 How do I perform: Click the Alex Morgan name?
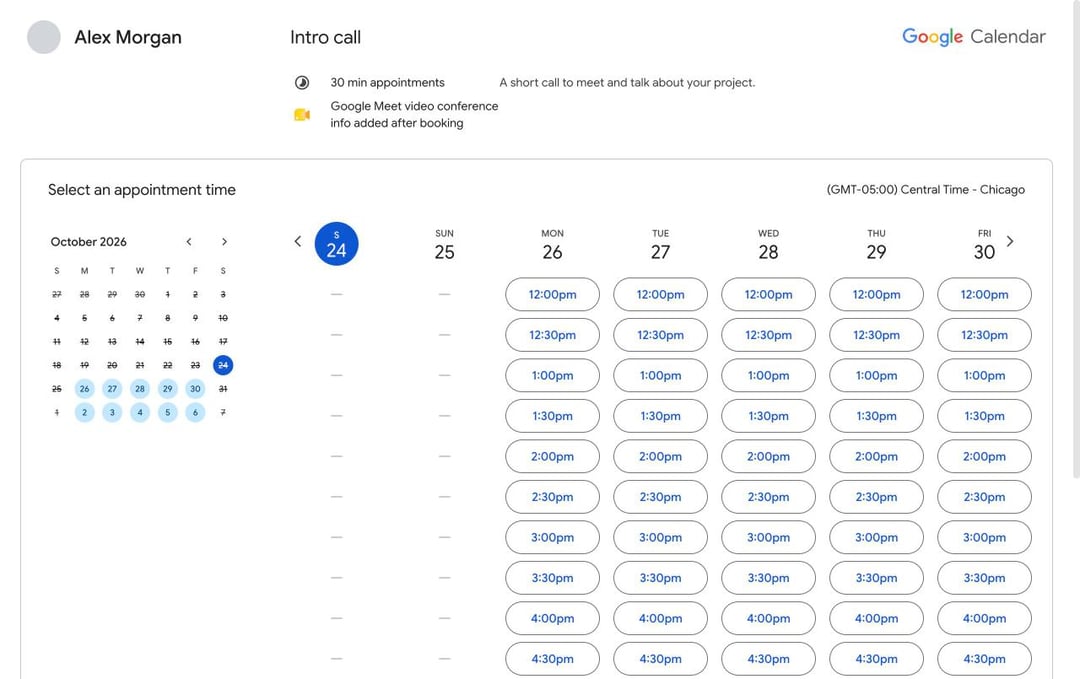tap(128, 37)
